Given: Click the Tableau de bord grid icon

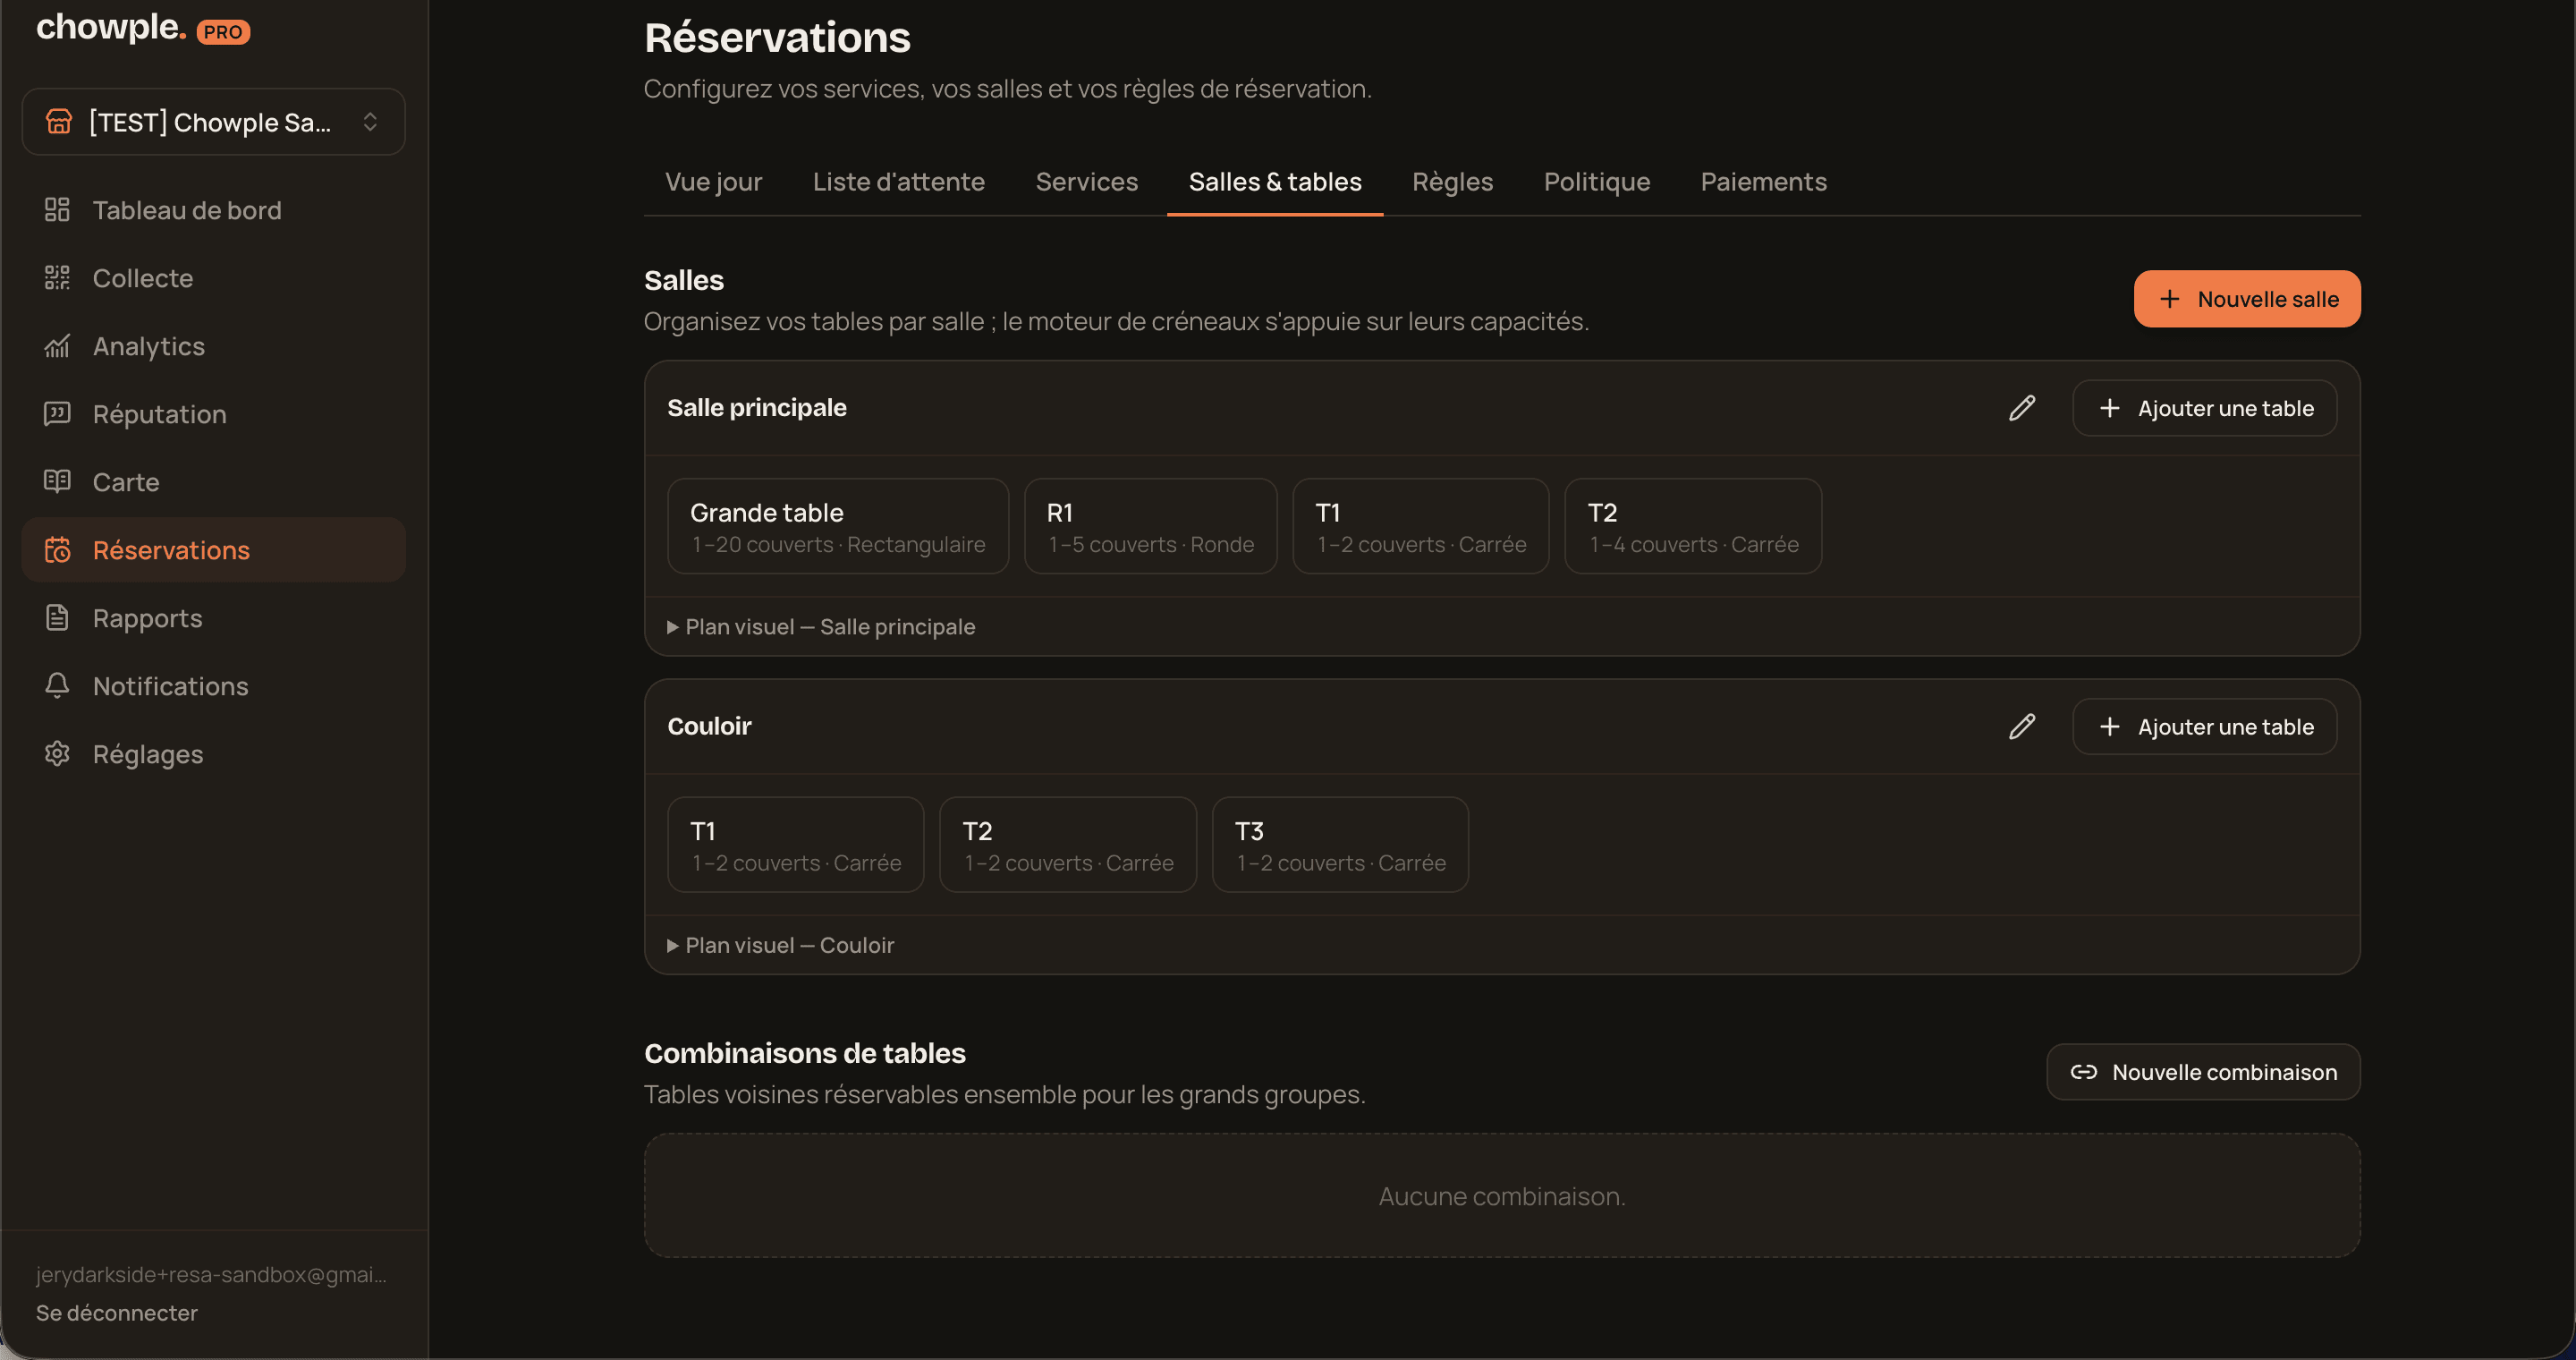Looking at the screenshot, I should point(57,210).
